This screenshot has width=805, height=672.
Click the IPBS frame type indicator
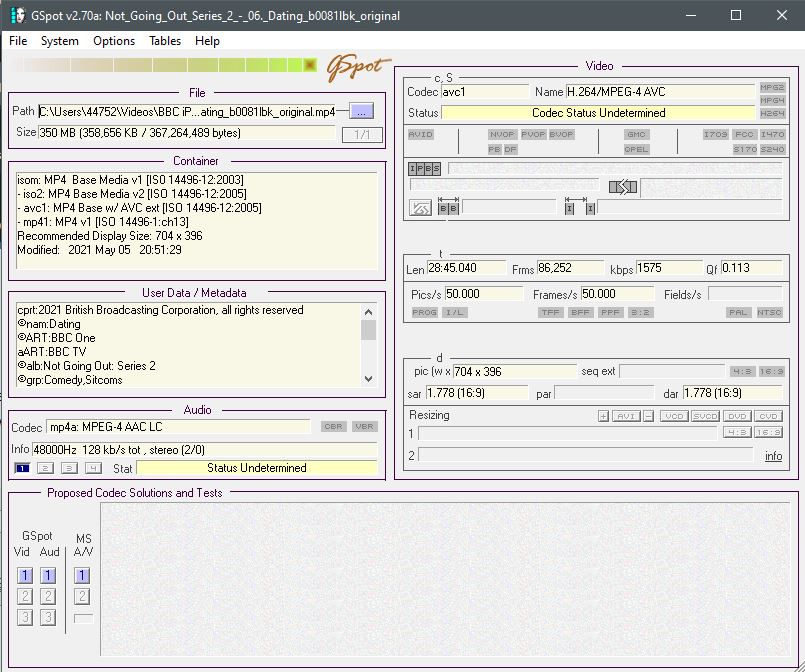pyautogui.click(x=424, y=169)
